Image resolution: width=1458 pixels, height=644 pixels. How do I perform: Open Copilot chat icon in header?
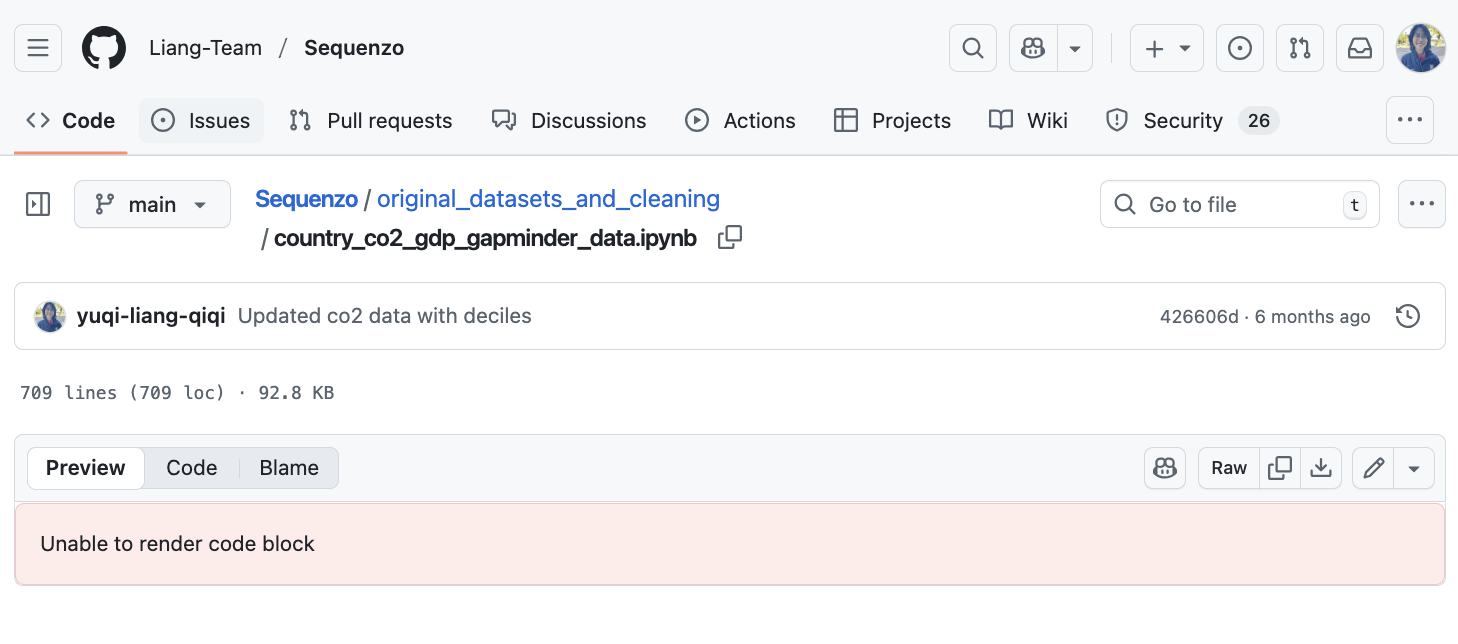[x=1033, y=48]
